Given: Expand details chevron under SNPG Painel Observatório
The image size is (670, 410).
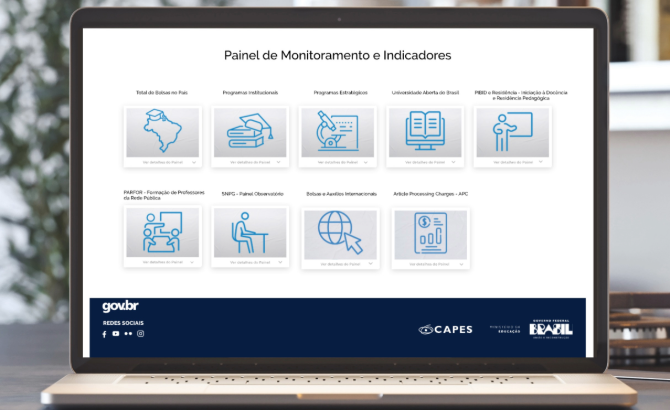Looking at the screenshot, I should click(280, 263).
